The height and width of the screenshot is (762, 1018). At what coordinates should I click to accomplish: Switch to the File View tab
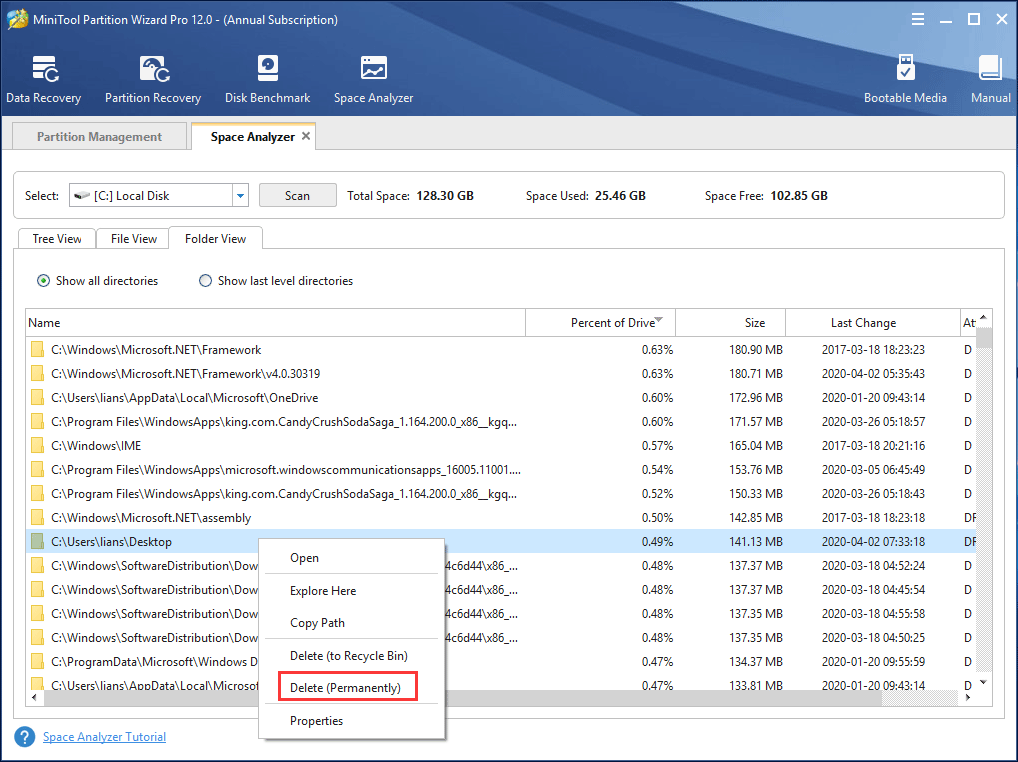[x=133, y=239]
